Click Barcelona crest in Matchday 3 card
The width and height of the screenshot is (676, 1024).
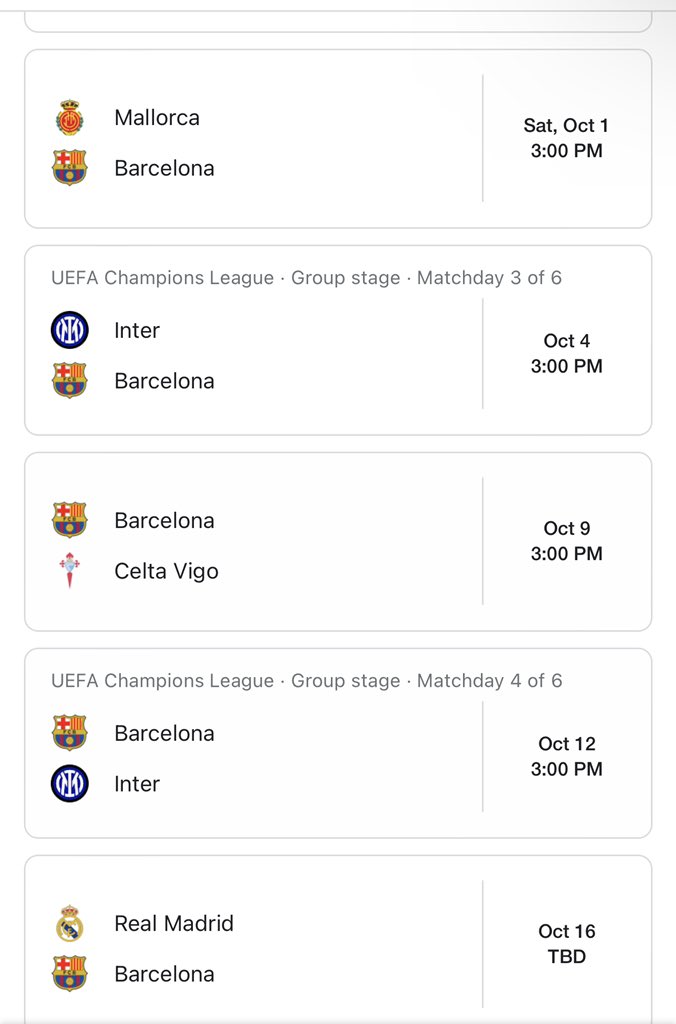click(x=70, y=381)
